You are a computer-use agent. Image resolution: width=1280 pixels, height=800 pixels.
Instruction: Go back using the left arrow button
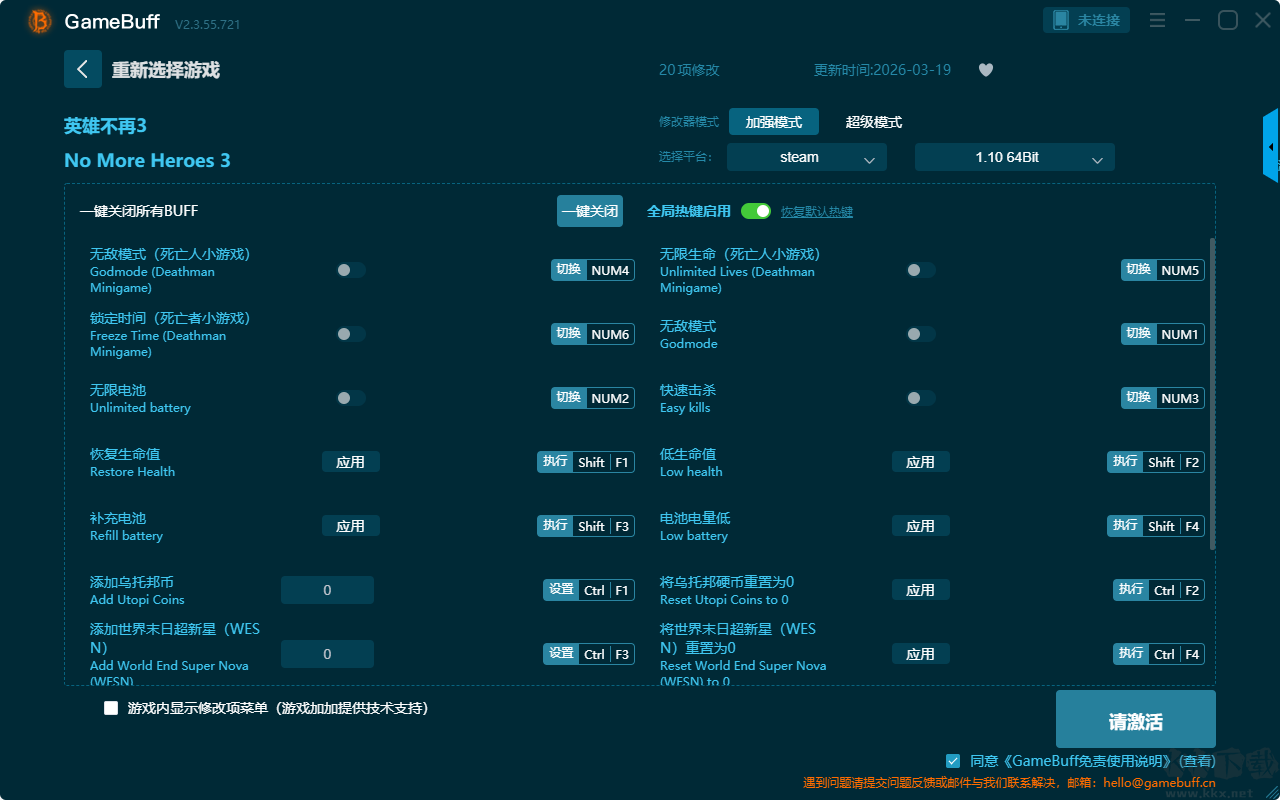[83, 69]
